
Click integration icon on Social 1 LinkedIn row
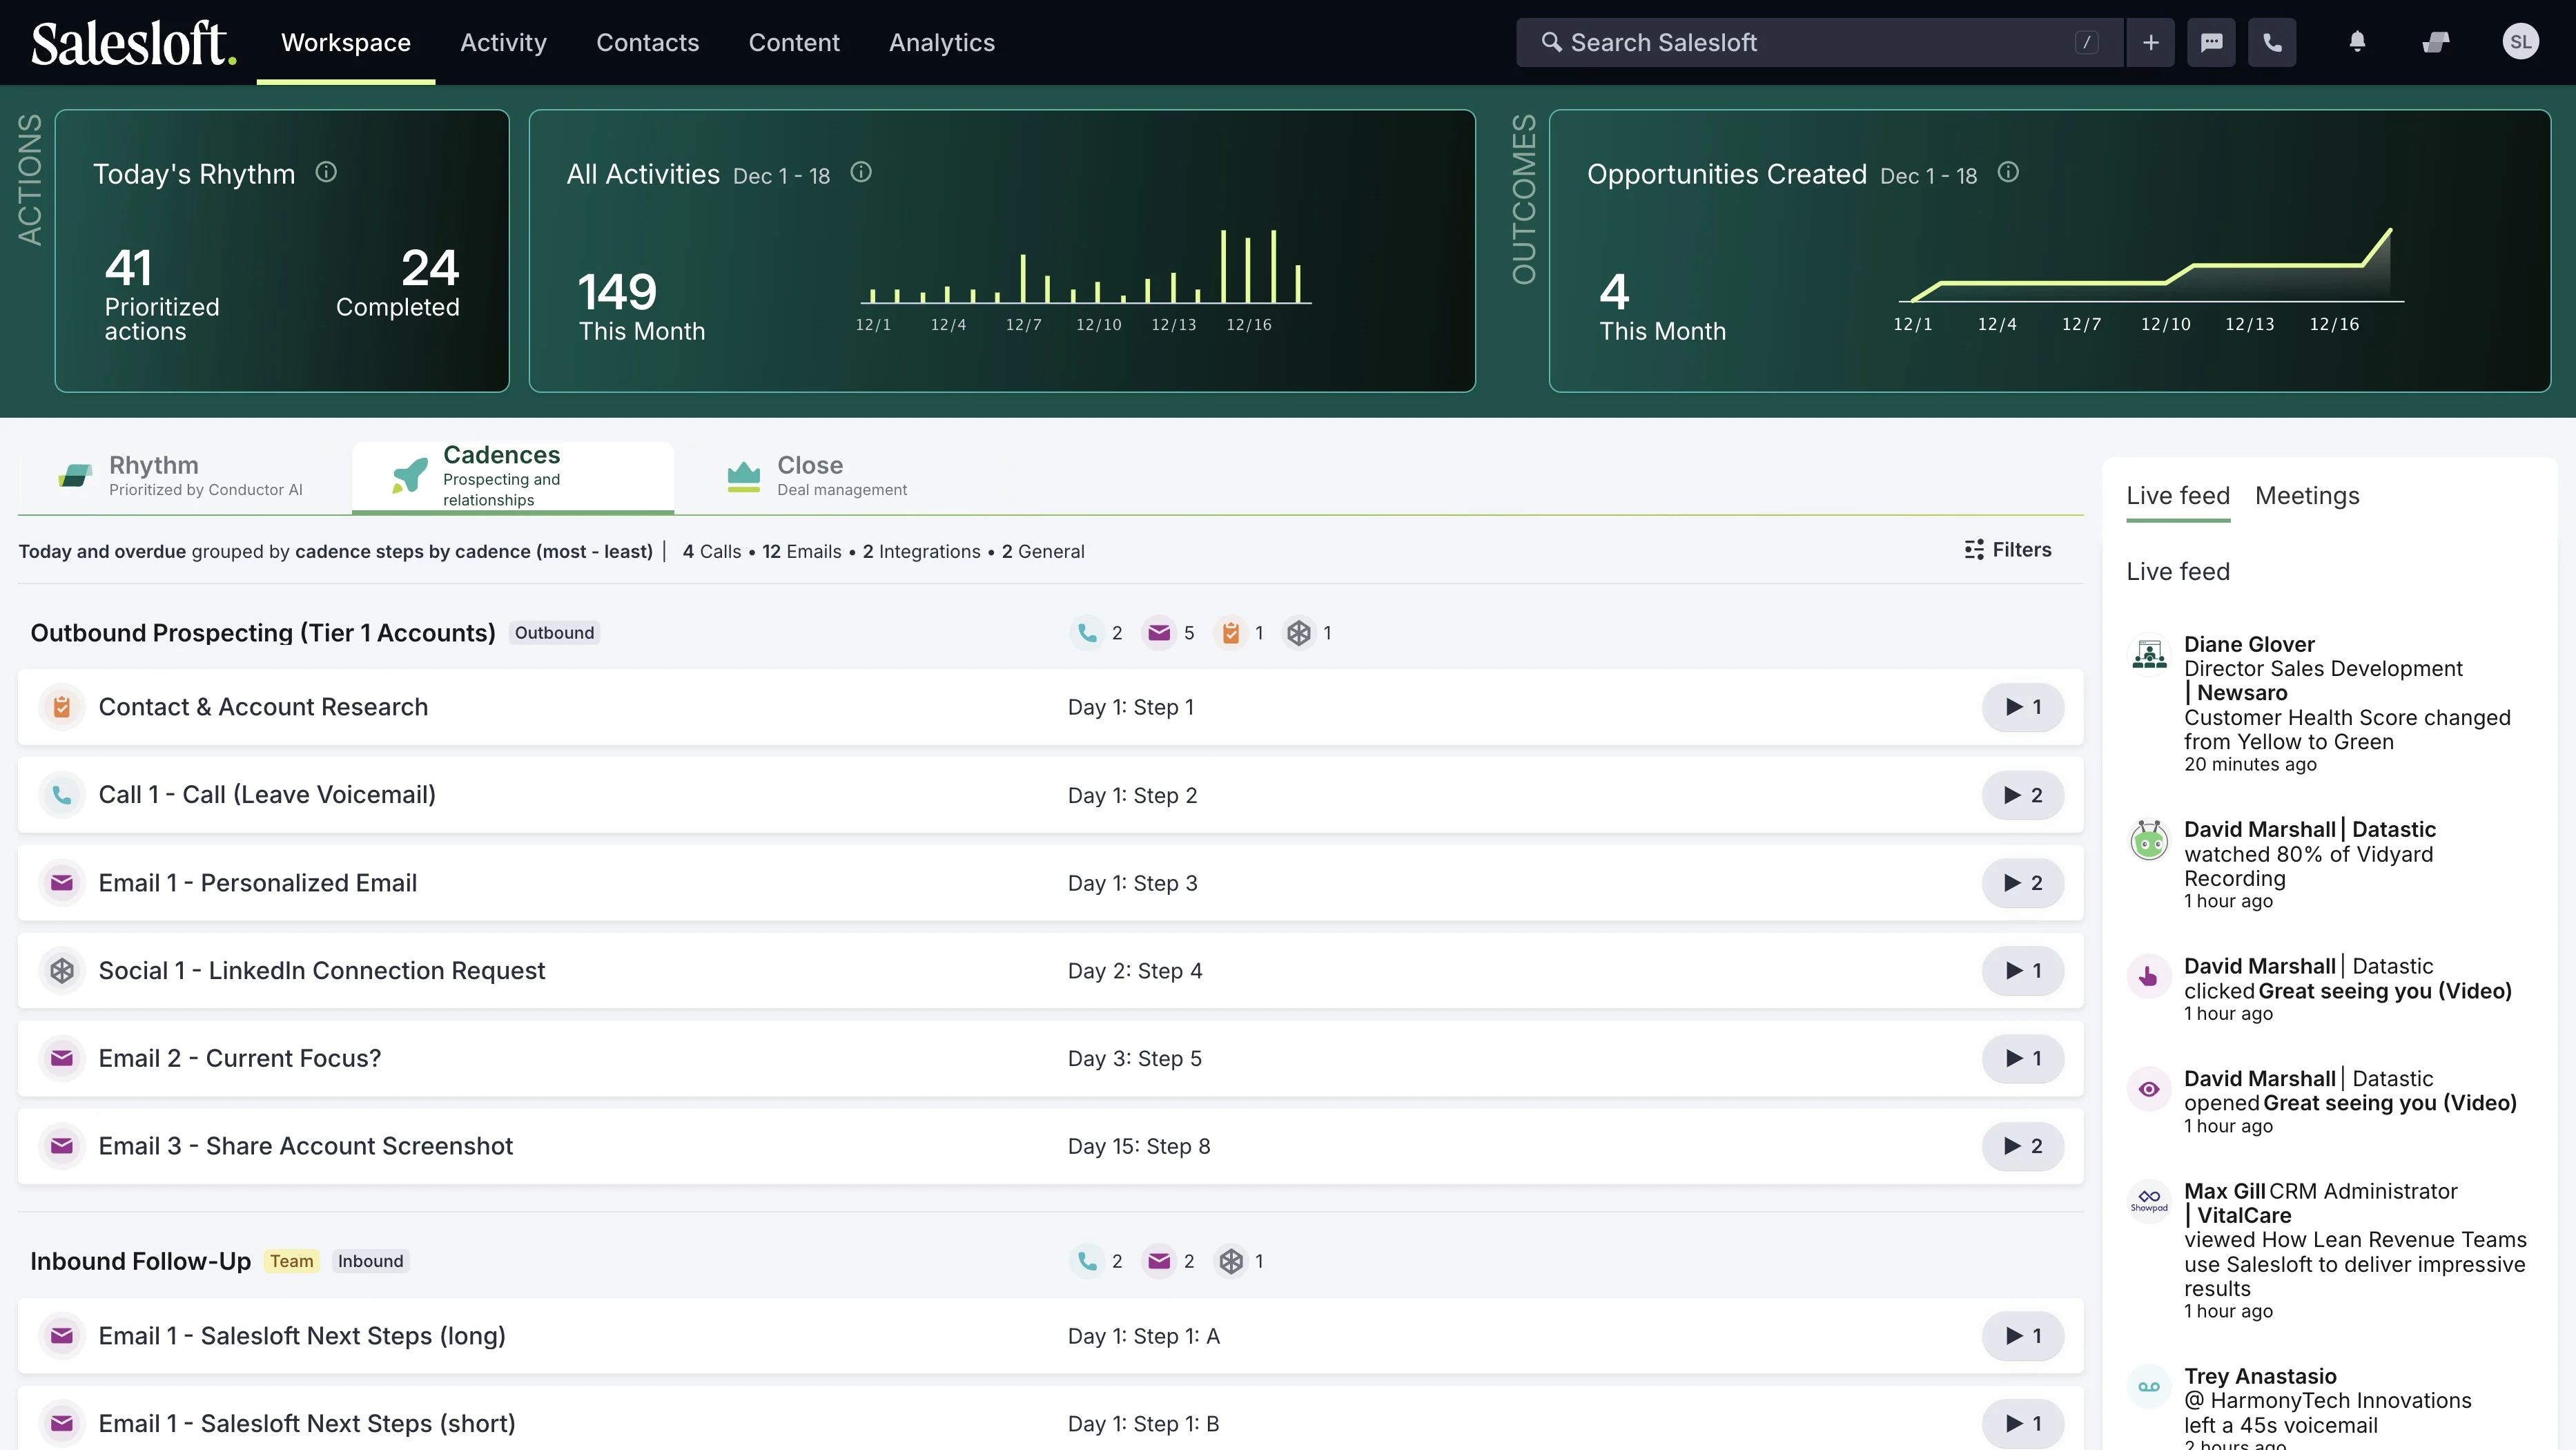[62, 971]
